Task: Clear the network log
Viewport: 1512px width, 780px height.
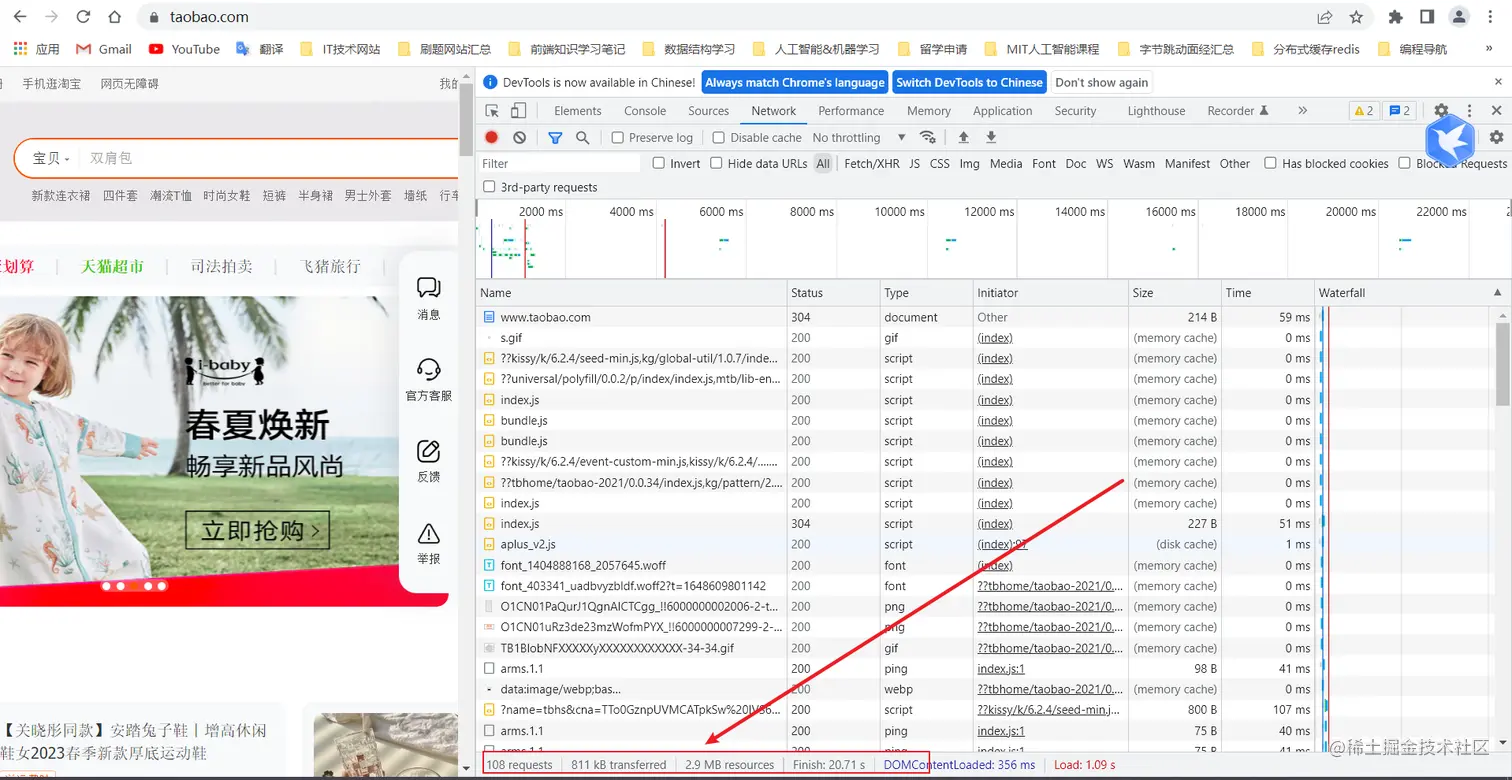Action: [x=519, y=137]
